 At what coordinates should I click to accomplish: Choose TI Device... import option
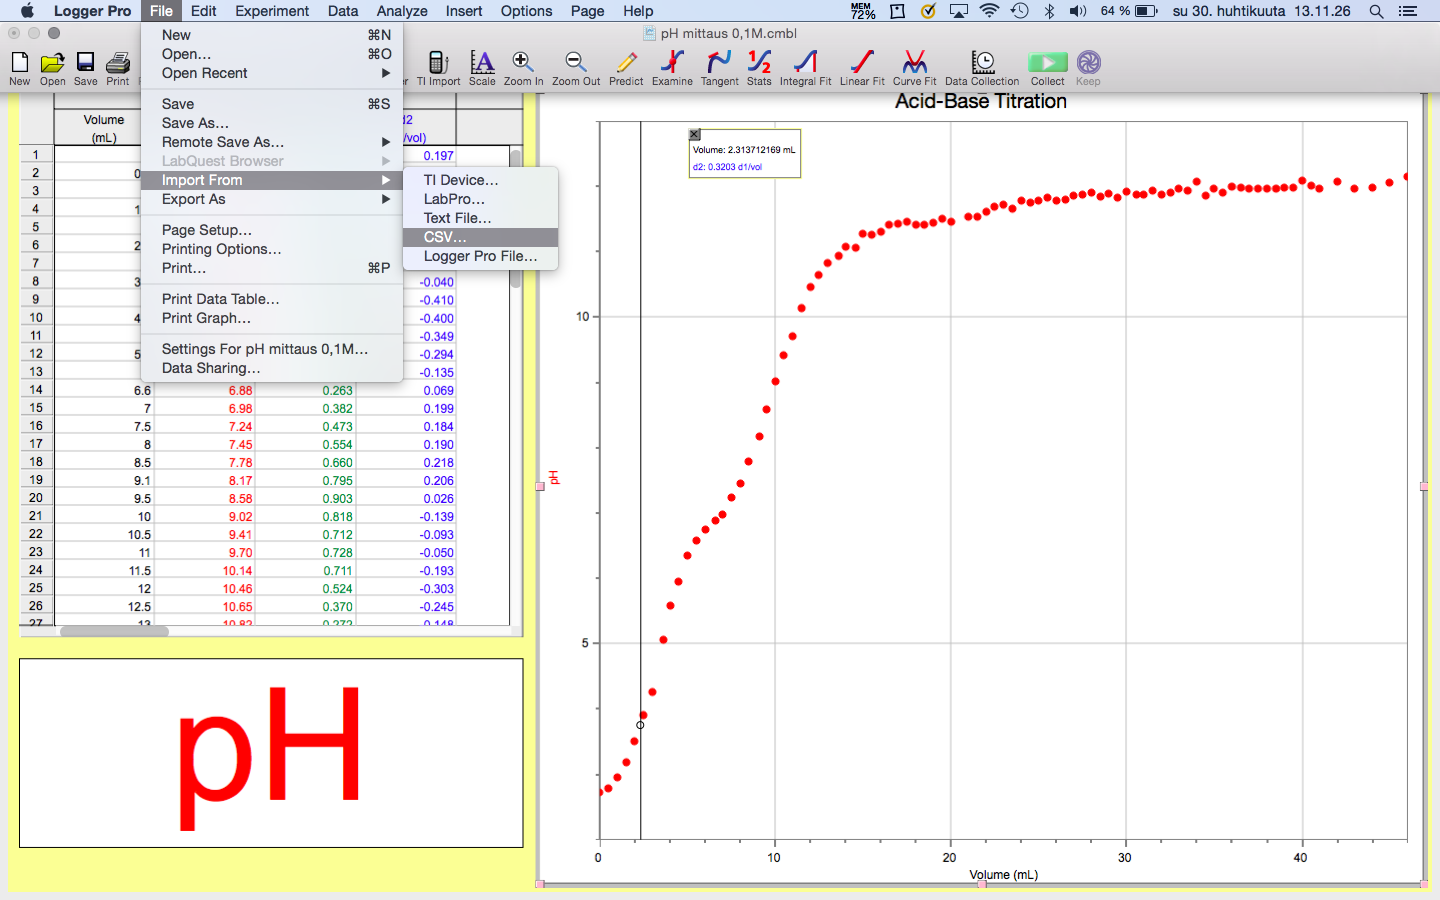tap(480, 180)
